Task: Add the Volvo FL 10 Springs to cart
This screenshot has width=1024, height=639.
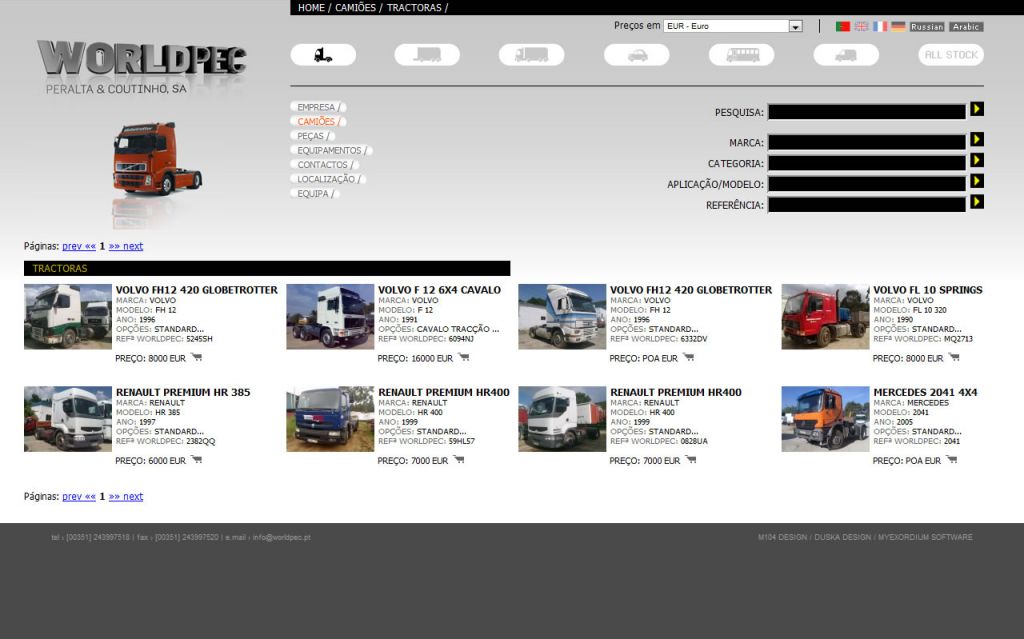Action: coord(951,358)
